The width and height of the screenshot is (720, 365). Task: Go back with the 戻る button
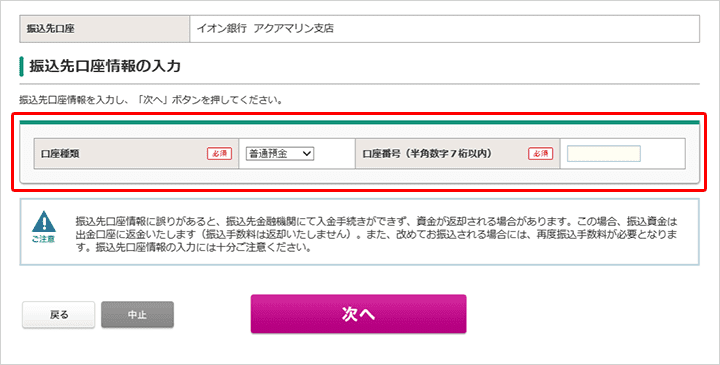pos(59,315)
